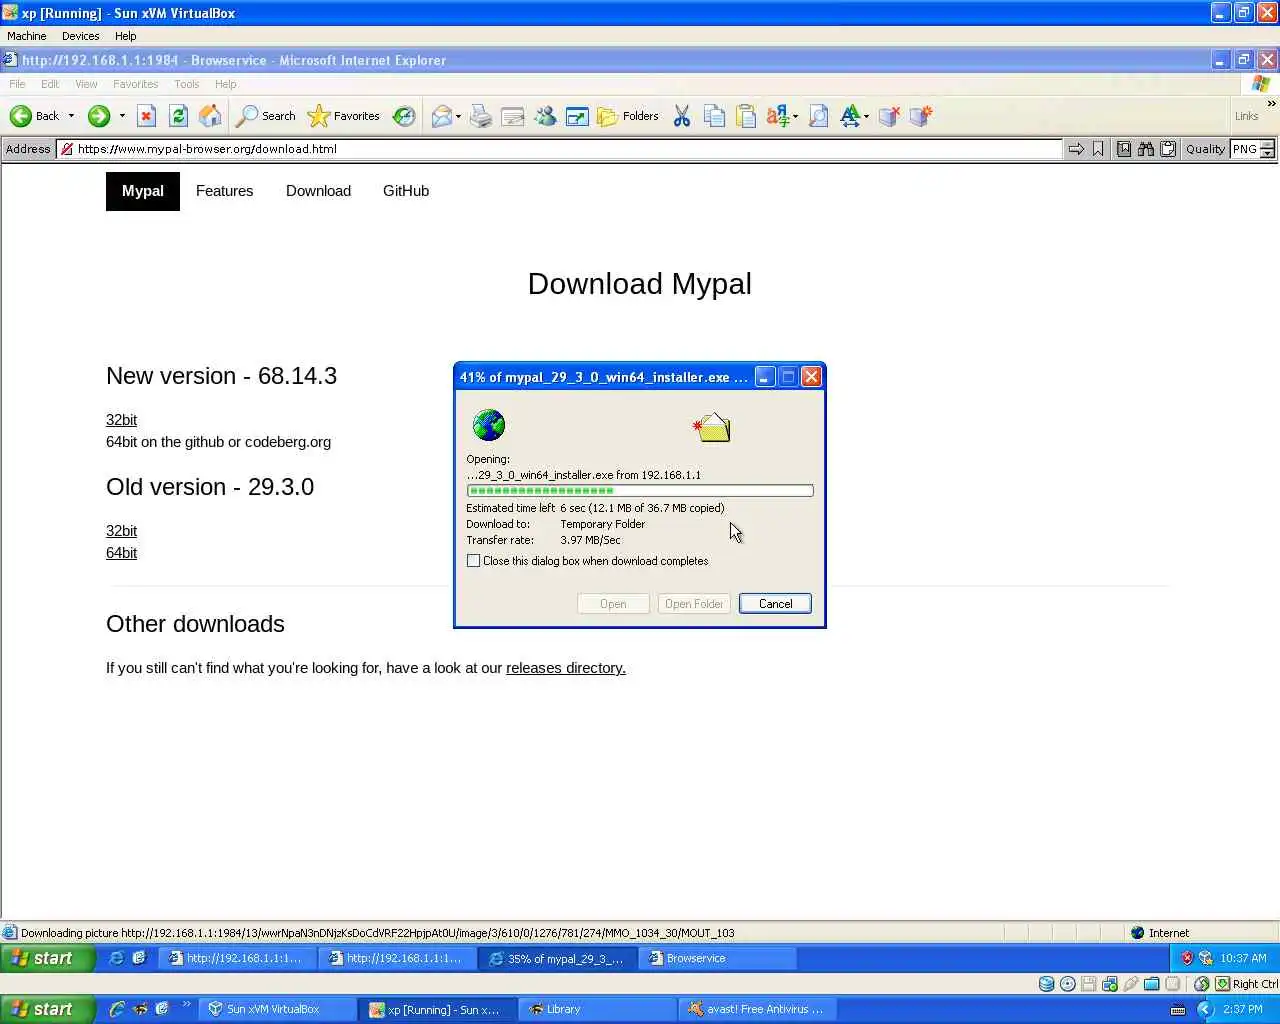Screen dimensions: 1280x1024
Task: Cancel the mypal installer download
Action: point(775,604)
